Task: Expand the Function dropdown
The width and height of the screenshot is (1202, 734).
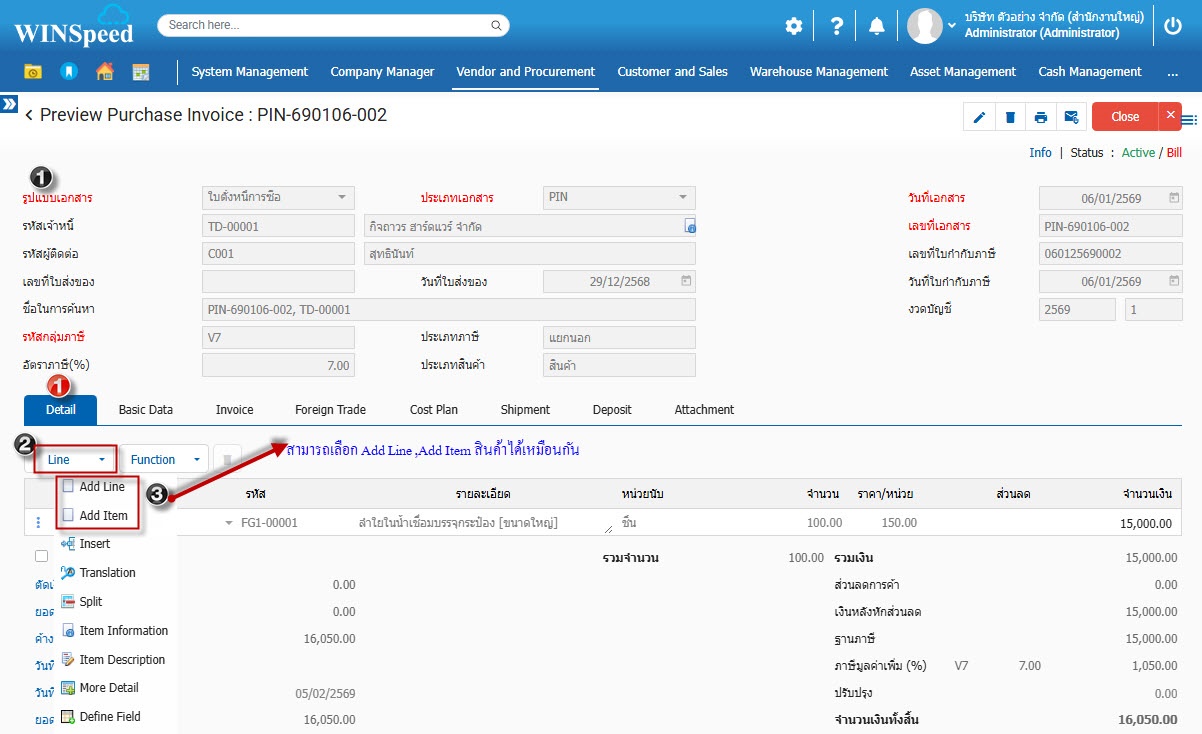Action: [x=165, y=460]
